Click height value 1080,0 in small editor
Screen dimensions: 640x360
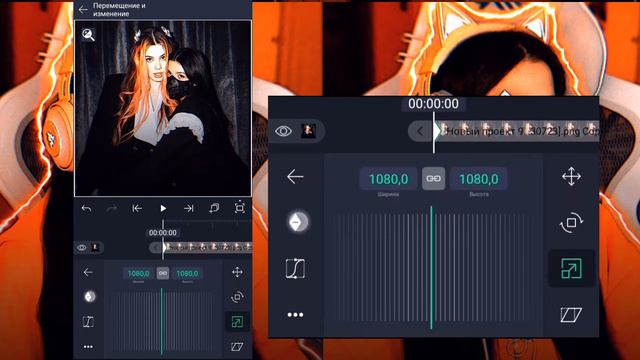[x=187, y=273]
